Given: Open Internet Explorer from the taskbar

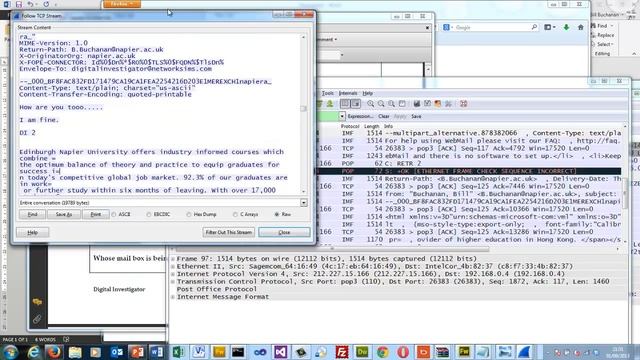Looking at the screenshot, I should (34, 352).
